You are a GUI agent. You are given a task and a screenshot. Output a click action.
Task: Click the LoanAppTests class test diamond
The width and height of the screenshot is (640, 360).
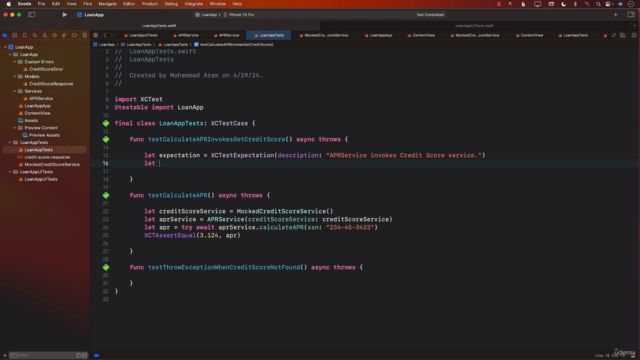[106, 123]
